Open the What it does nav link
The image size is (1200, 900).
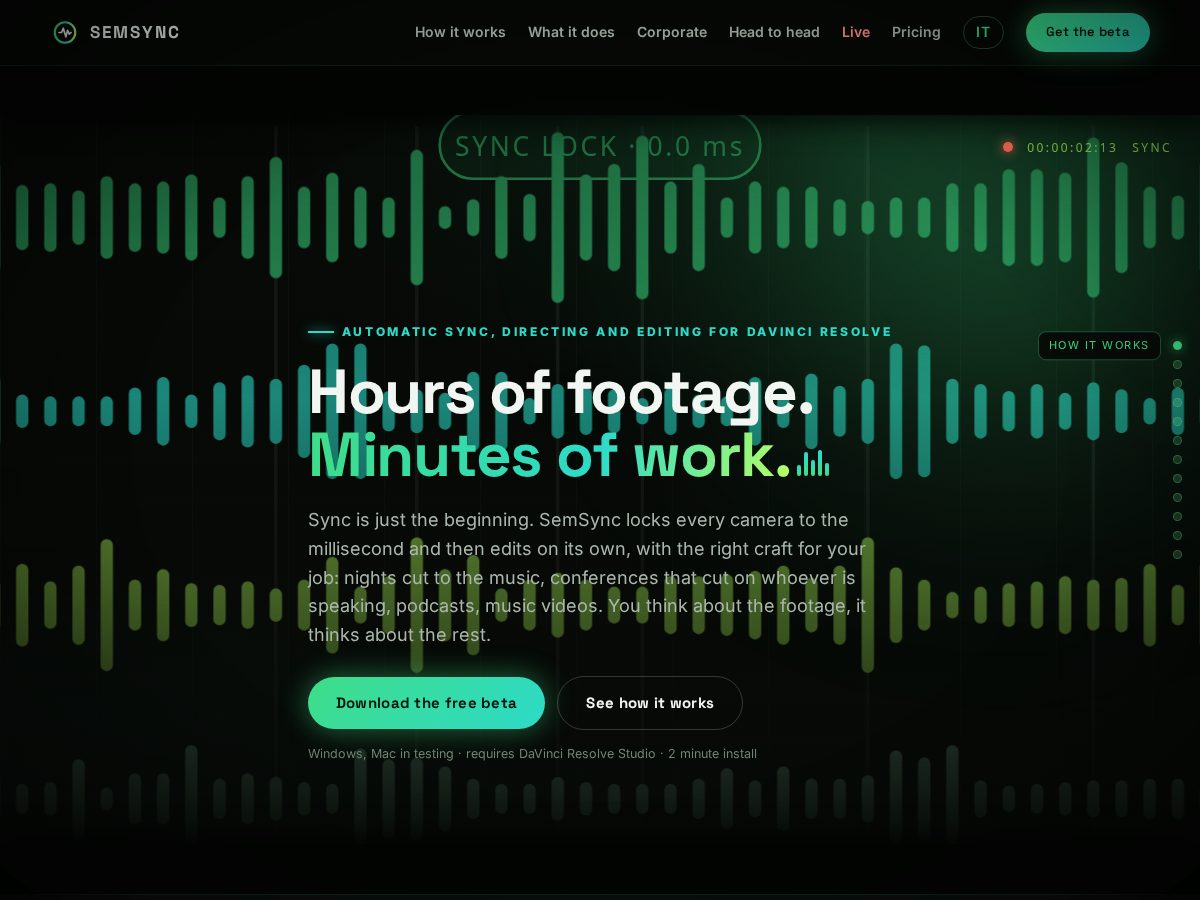[x=571, y=32]
